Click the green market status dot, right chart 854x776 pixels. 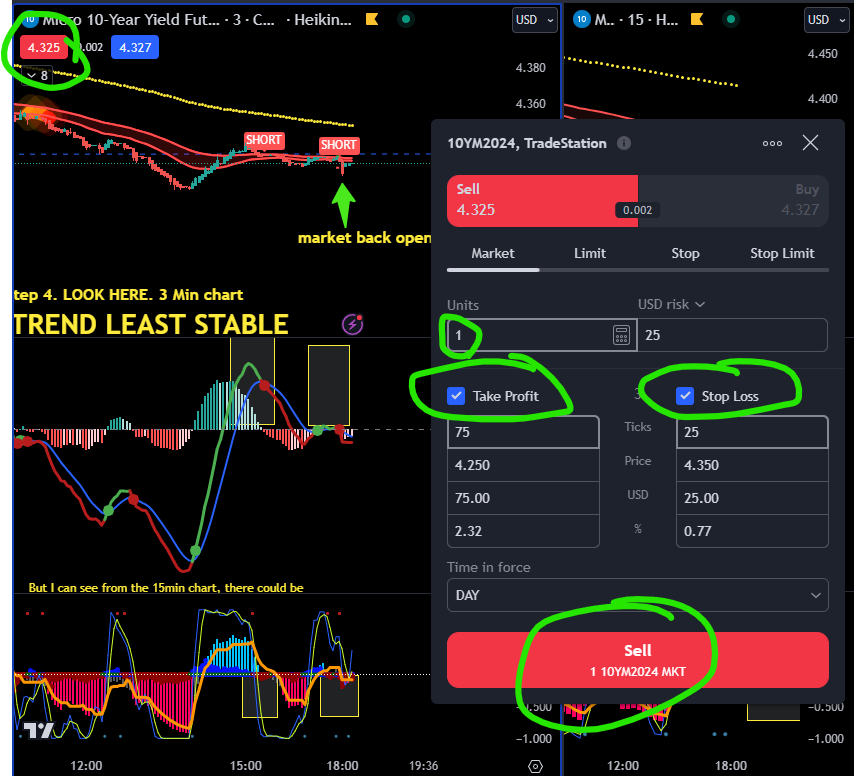click(x=730, y=20)
